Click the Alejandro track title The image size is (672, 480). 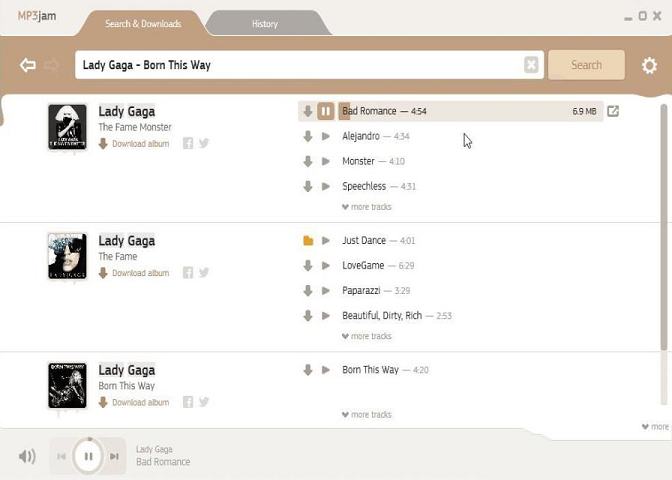361,136
